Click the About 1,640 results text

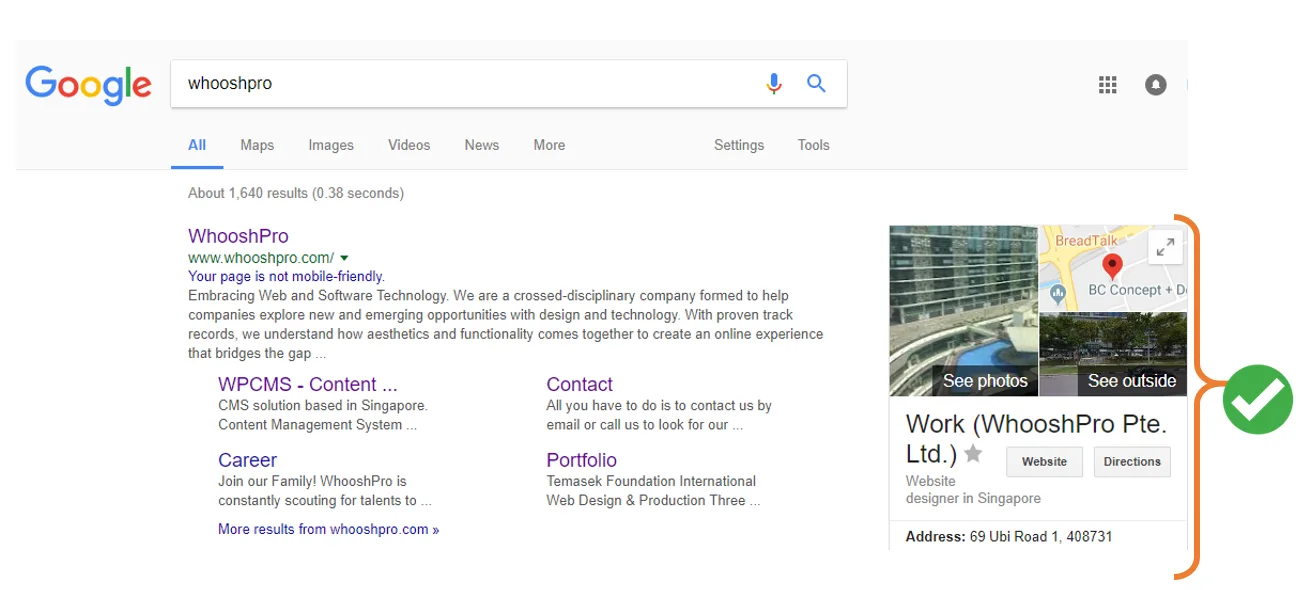coord(296,193)
